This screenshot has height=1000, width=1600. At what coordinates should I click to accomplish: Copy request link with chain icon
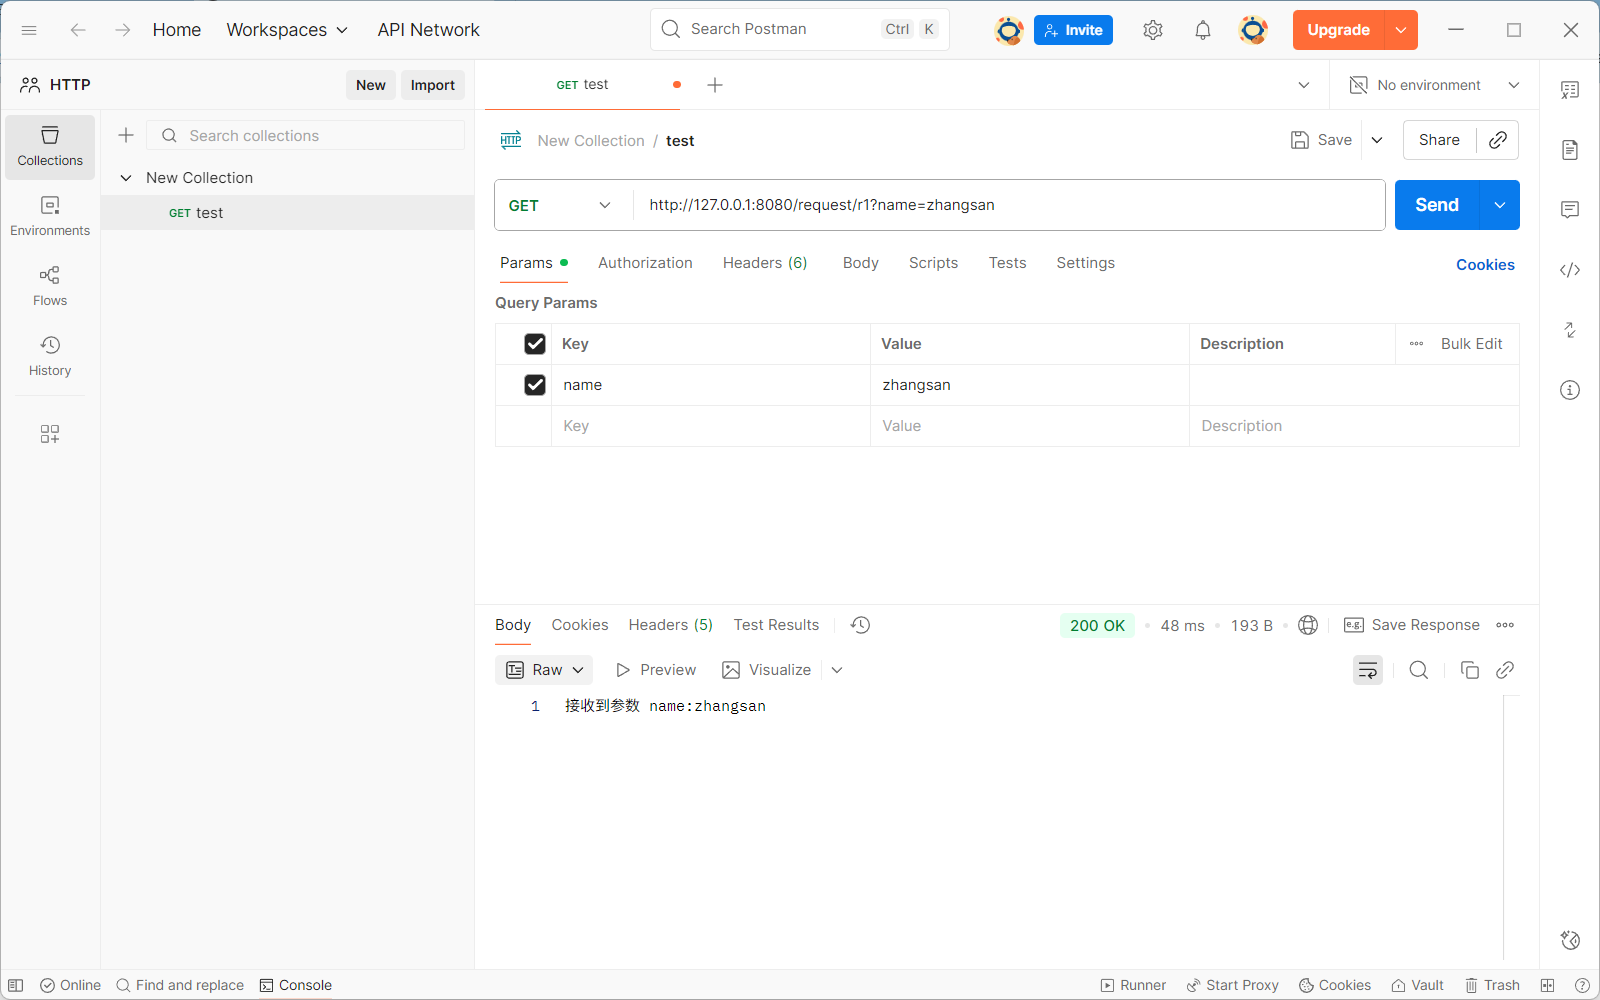1498,140
